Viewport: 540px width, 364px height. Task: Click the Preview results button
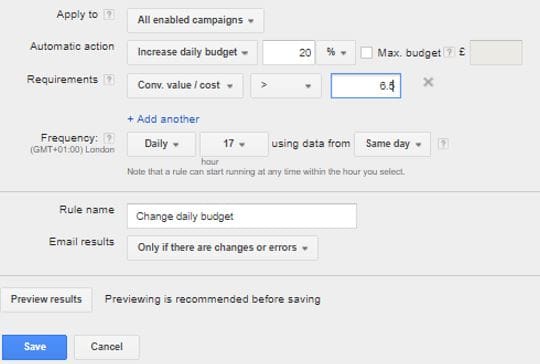coord(46,300)
